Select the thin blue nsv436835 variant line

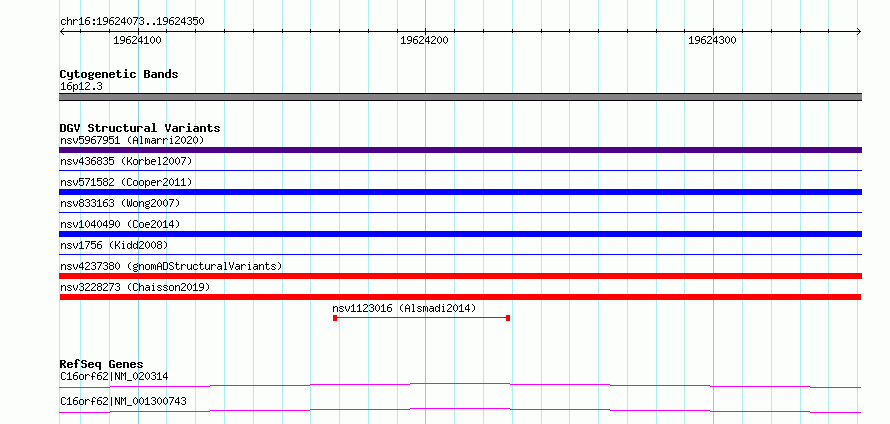tap(460, 170)
